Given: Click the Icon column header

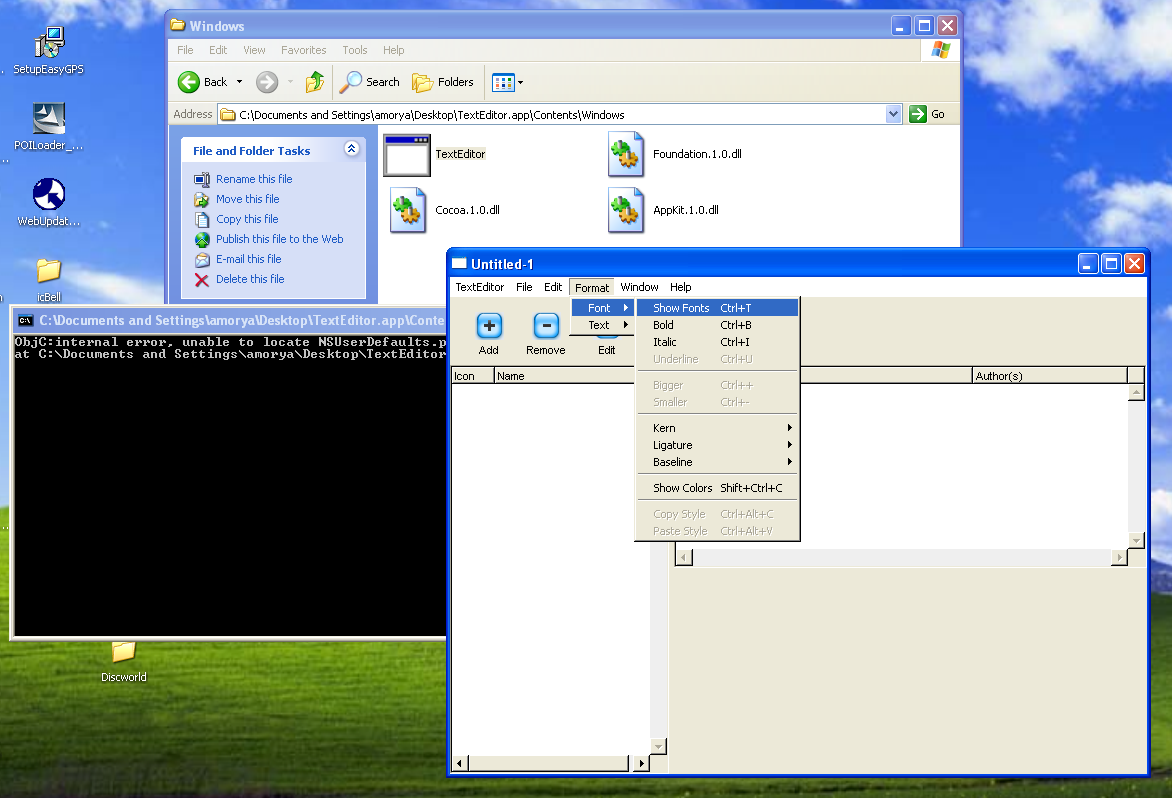Looking at the screenshot, I should [x=472, y=376].
